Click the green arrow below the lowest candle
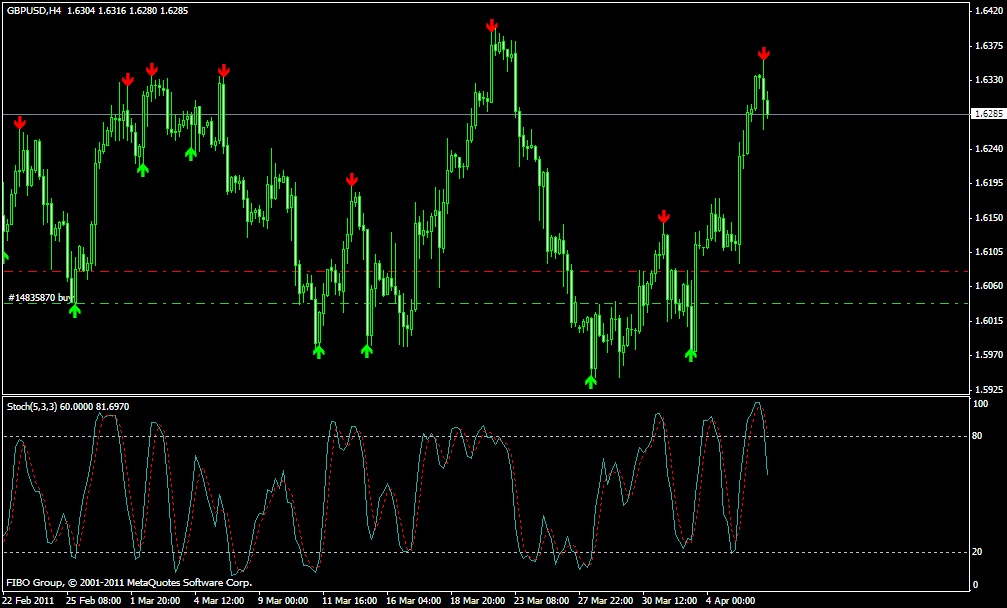Image resolution: width=1007 pixels, height=608 pixels. tap(591, 382)
